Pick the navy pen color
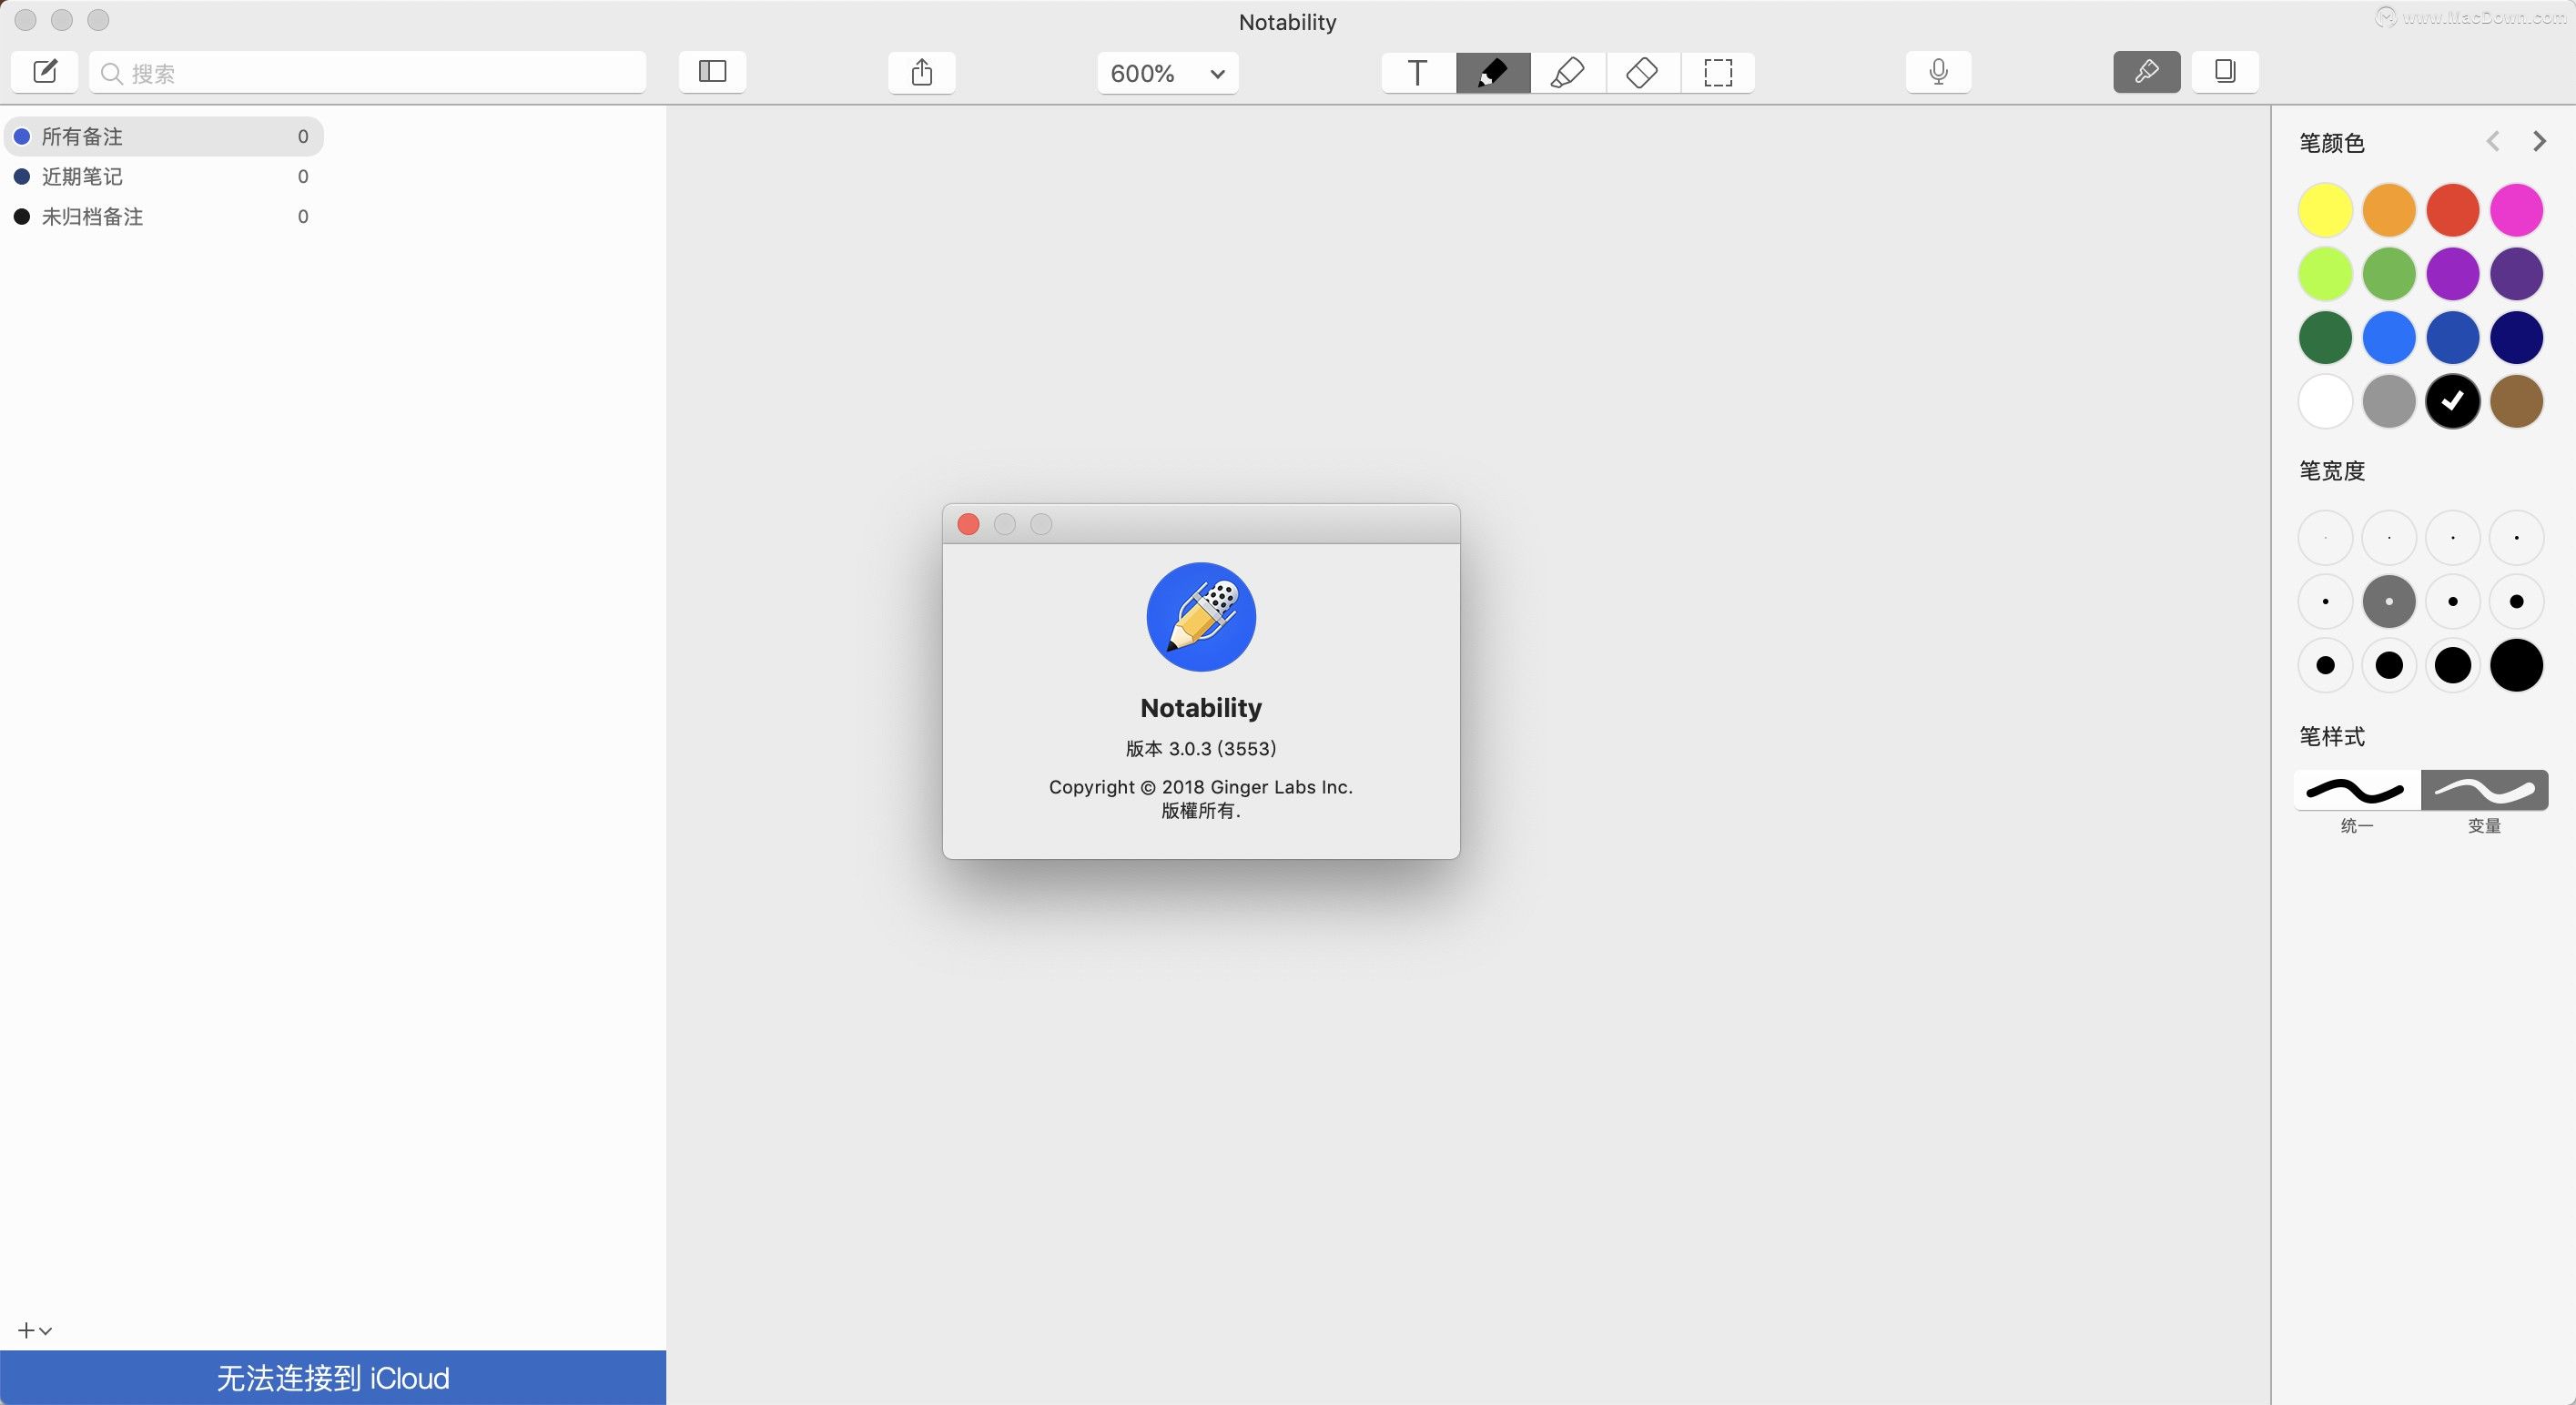Screen dimensions: 2576x1405 pos(2516,338)
